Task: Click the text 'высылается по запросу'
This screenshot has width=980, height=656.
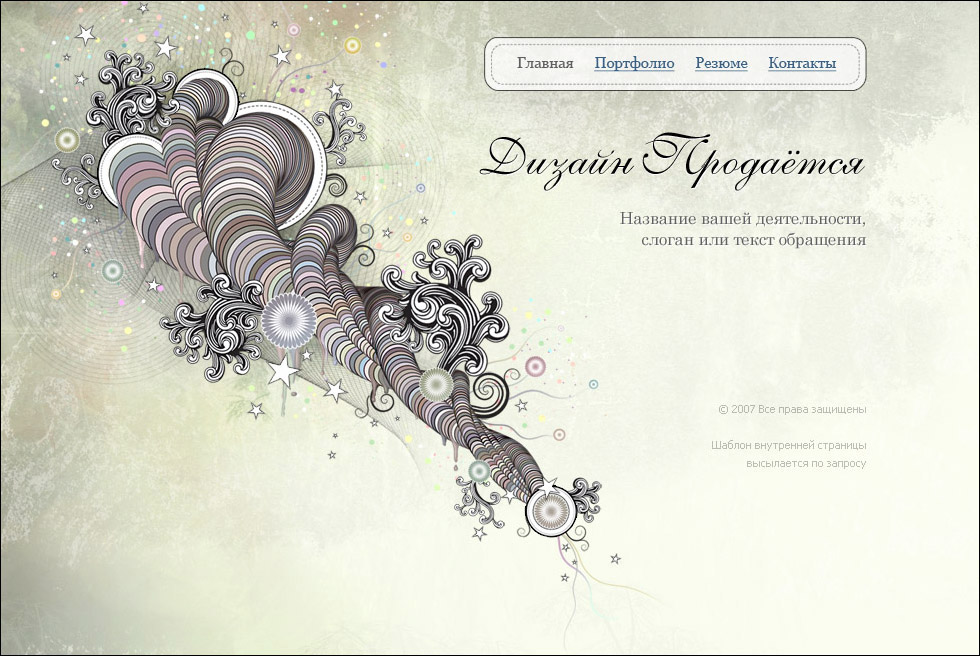Action: 806,464
